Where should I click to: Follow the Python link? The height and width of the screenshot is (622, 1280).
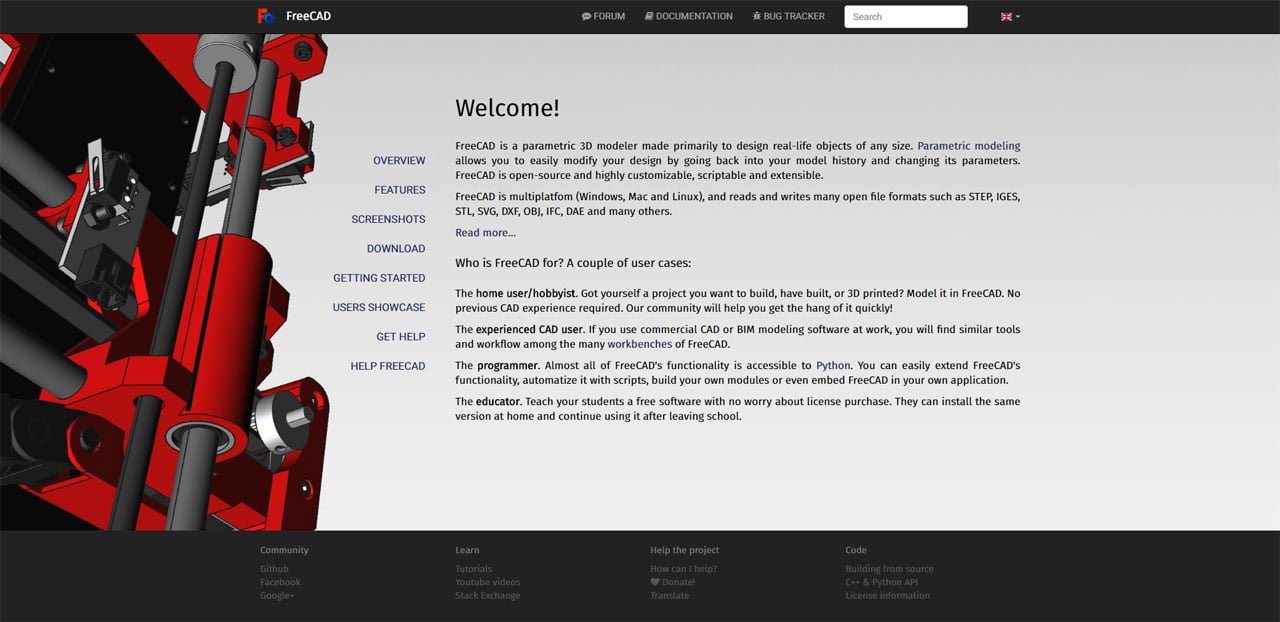click(x=833, y=366)
